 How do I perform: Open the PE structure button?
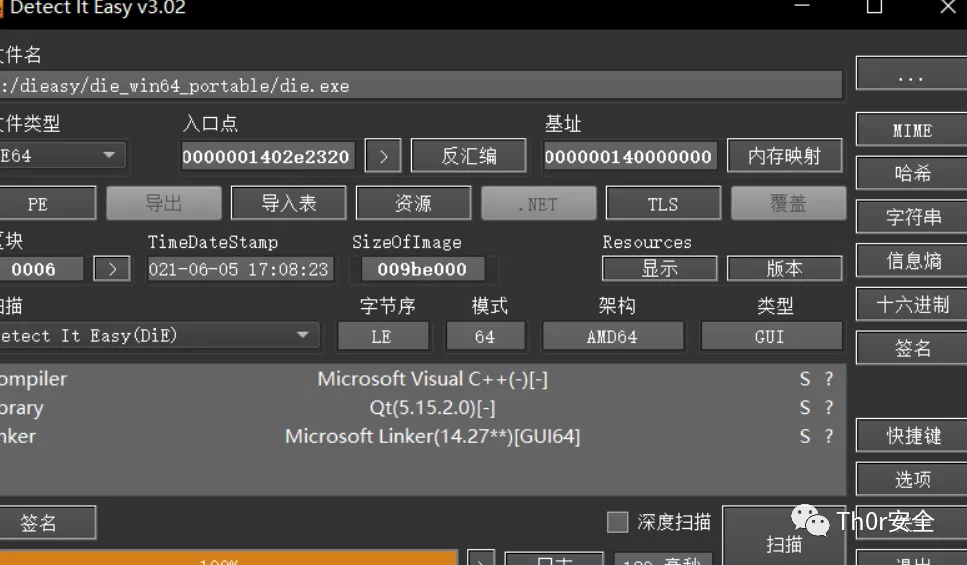(46, 203)
